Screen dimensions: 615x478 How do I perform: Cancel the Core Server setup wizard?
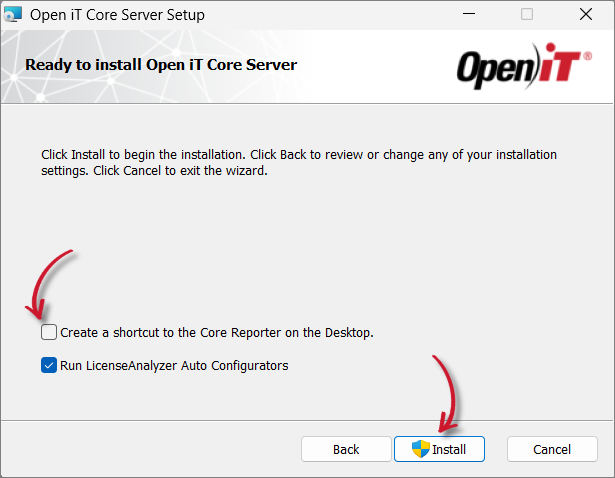coord(552,449)
